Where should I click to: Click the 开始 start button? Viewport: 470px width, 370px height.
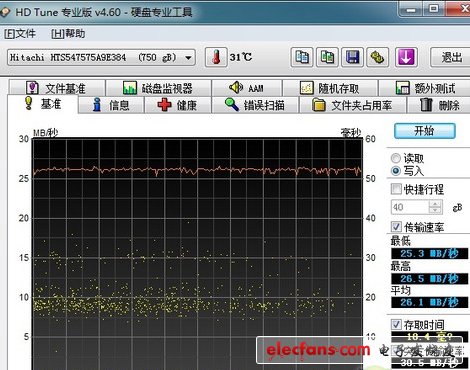(425, 131)
